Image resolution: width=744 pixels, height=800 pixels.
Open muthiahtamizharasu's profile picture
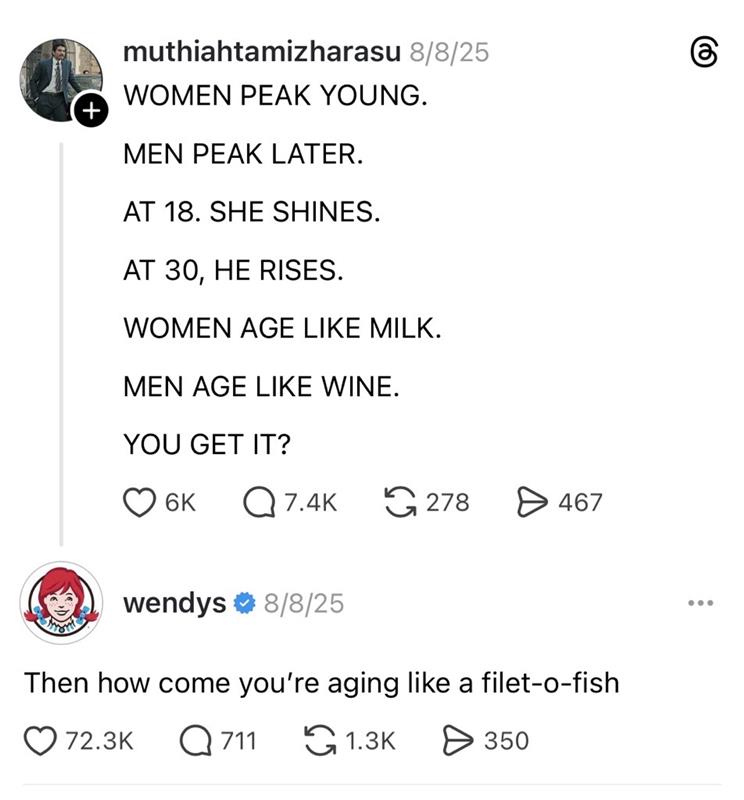click(58, 78)
